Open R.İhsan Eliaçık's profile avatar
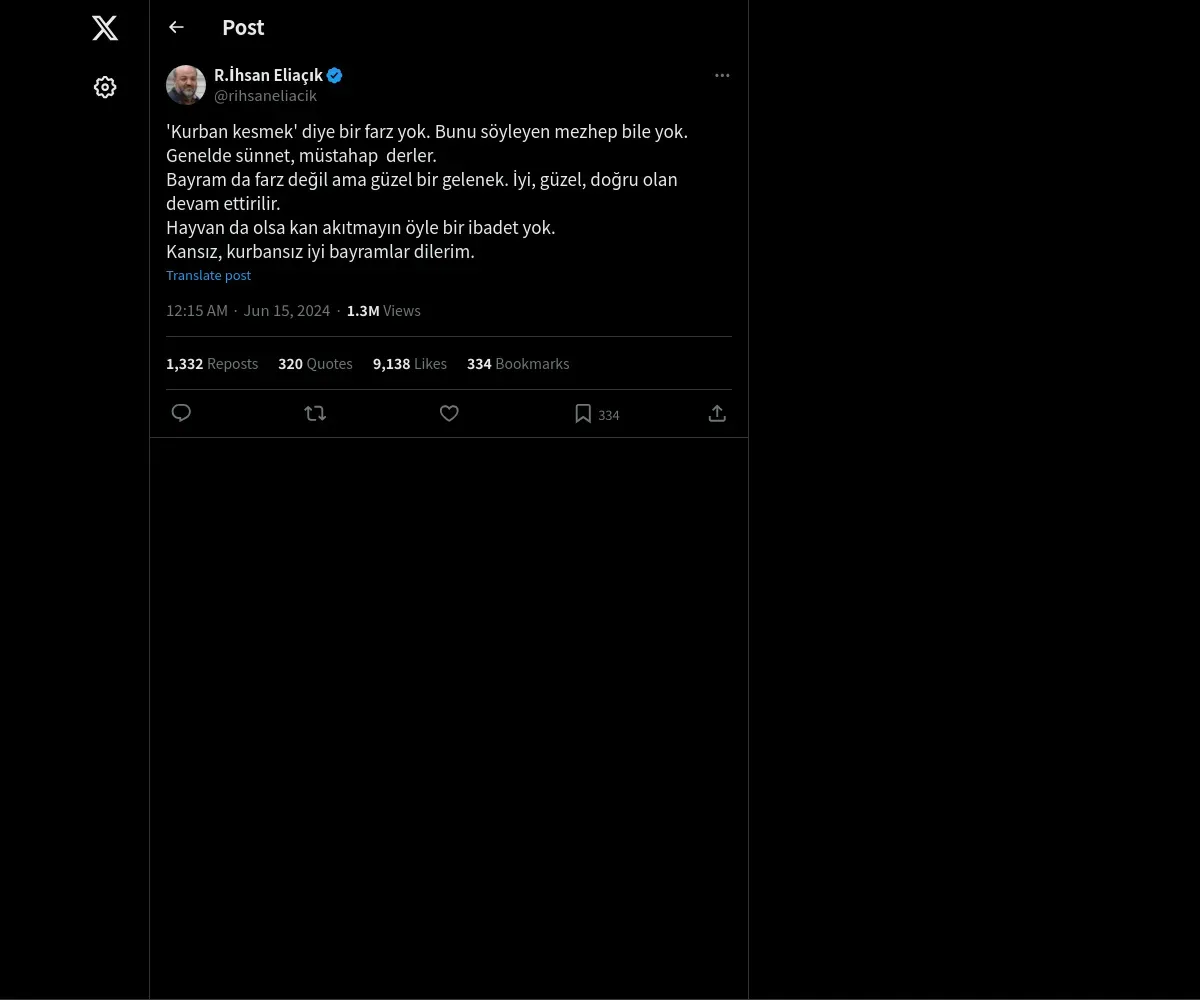Viewport: 1200px width, 1000px height. click(186, 85)
